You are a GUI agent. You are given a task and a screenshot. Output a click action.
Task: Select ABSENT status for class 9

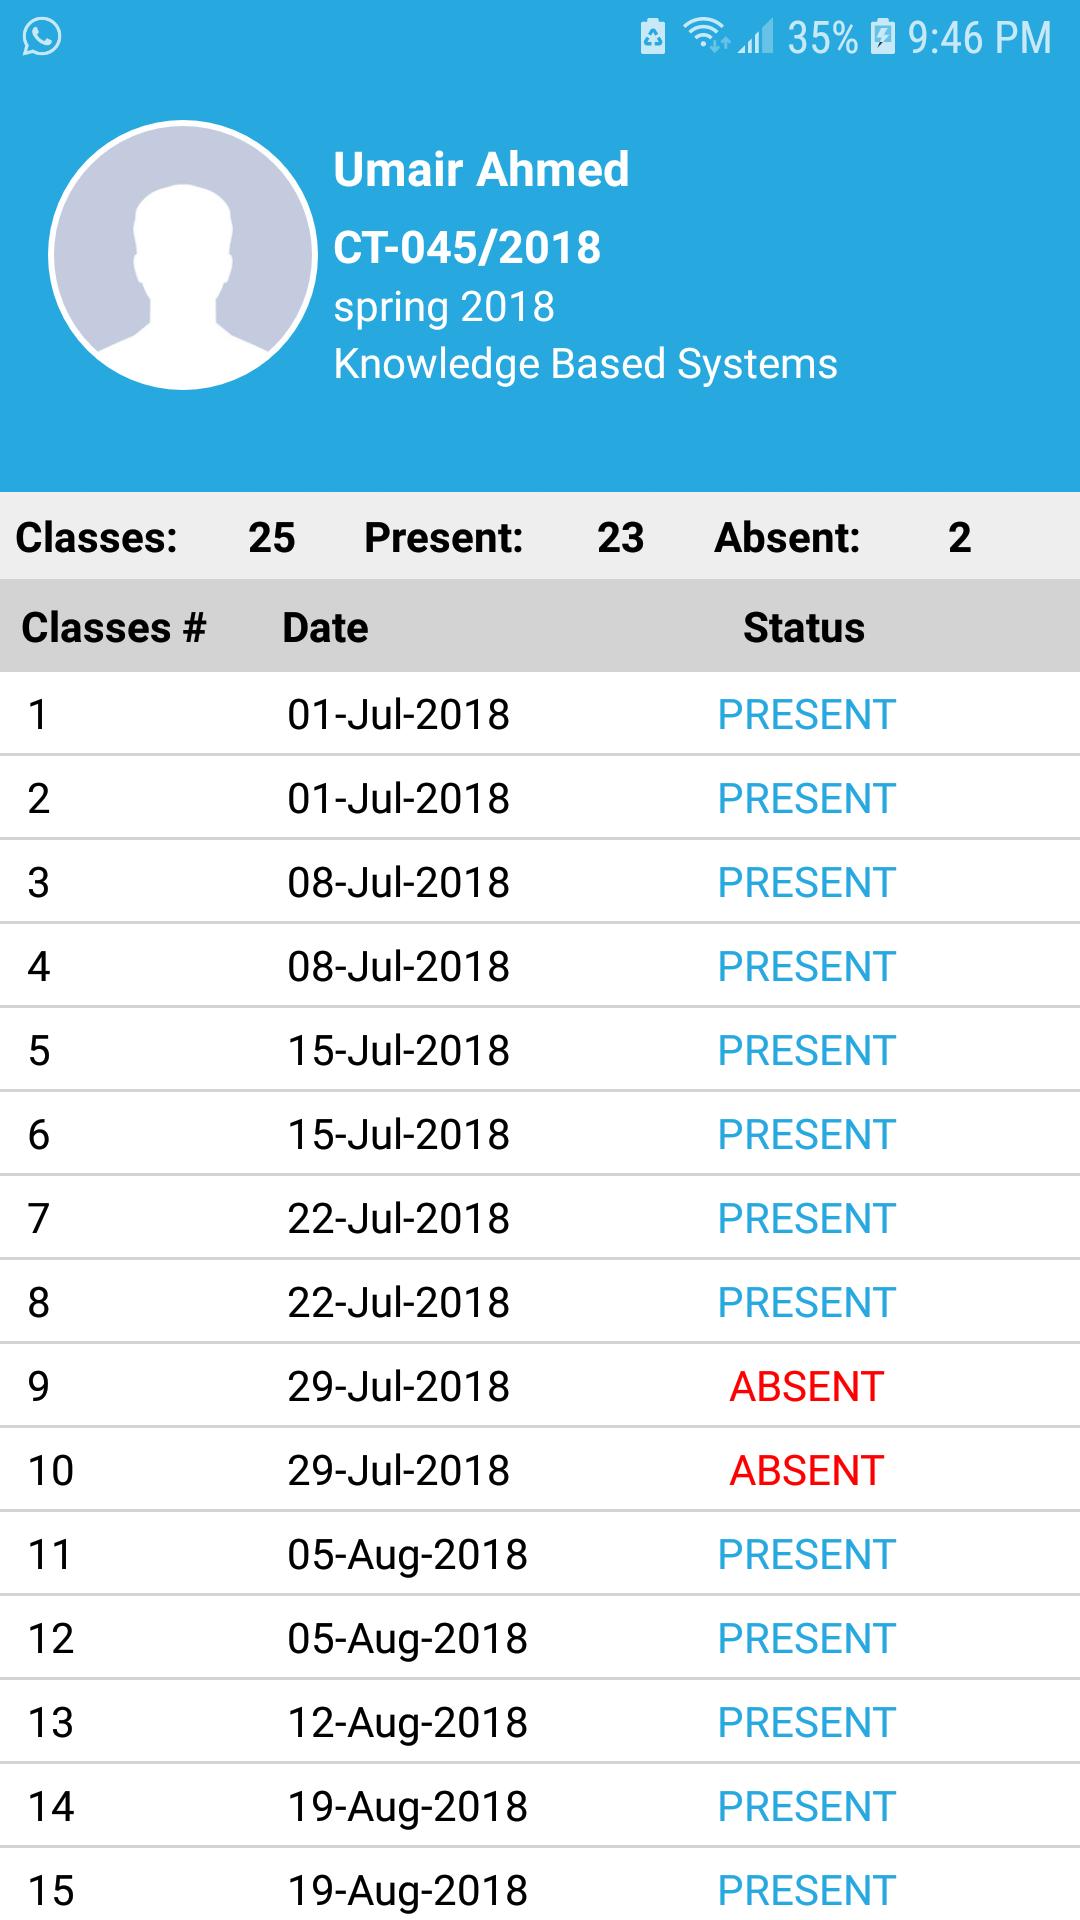point(806,1387)
